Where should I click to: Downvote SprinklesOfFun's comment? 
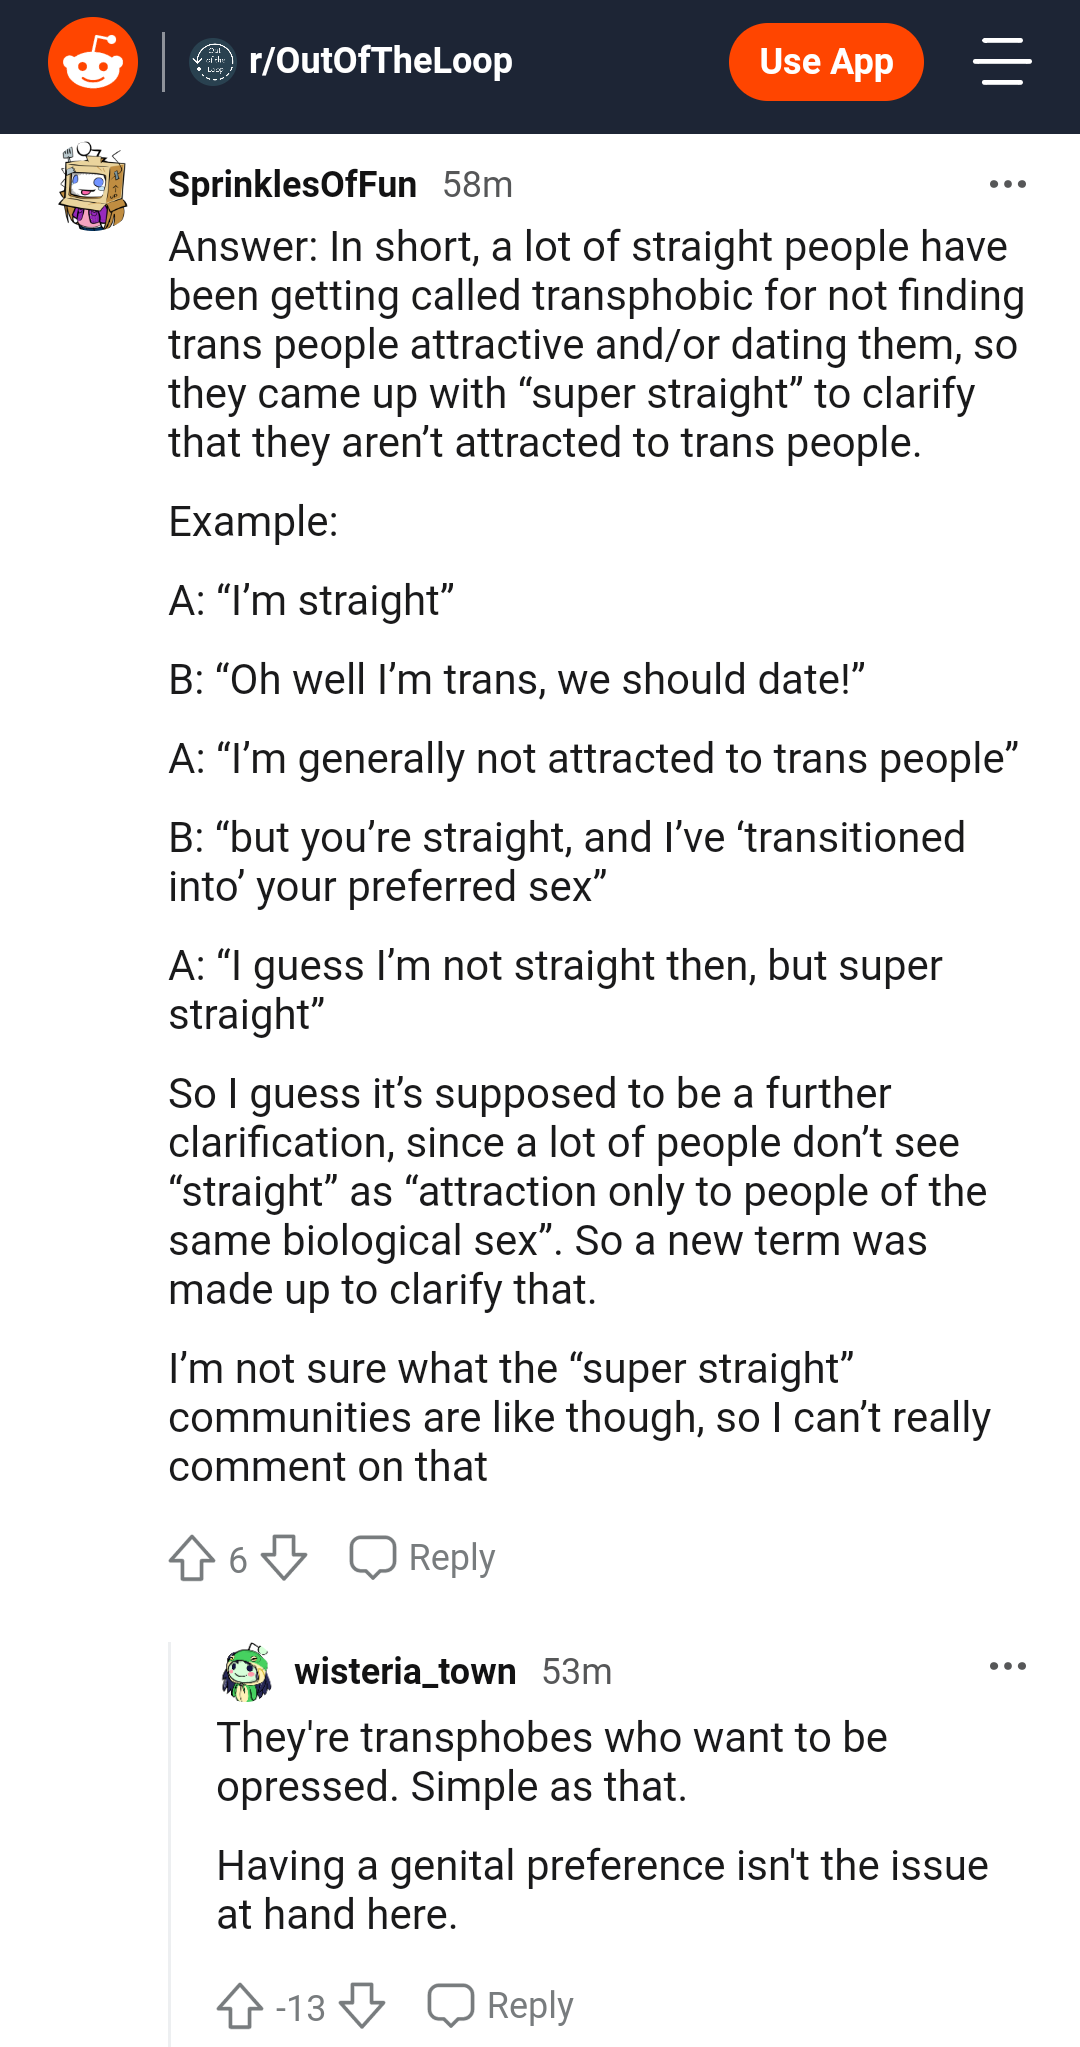click(284, 1558)
